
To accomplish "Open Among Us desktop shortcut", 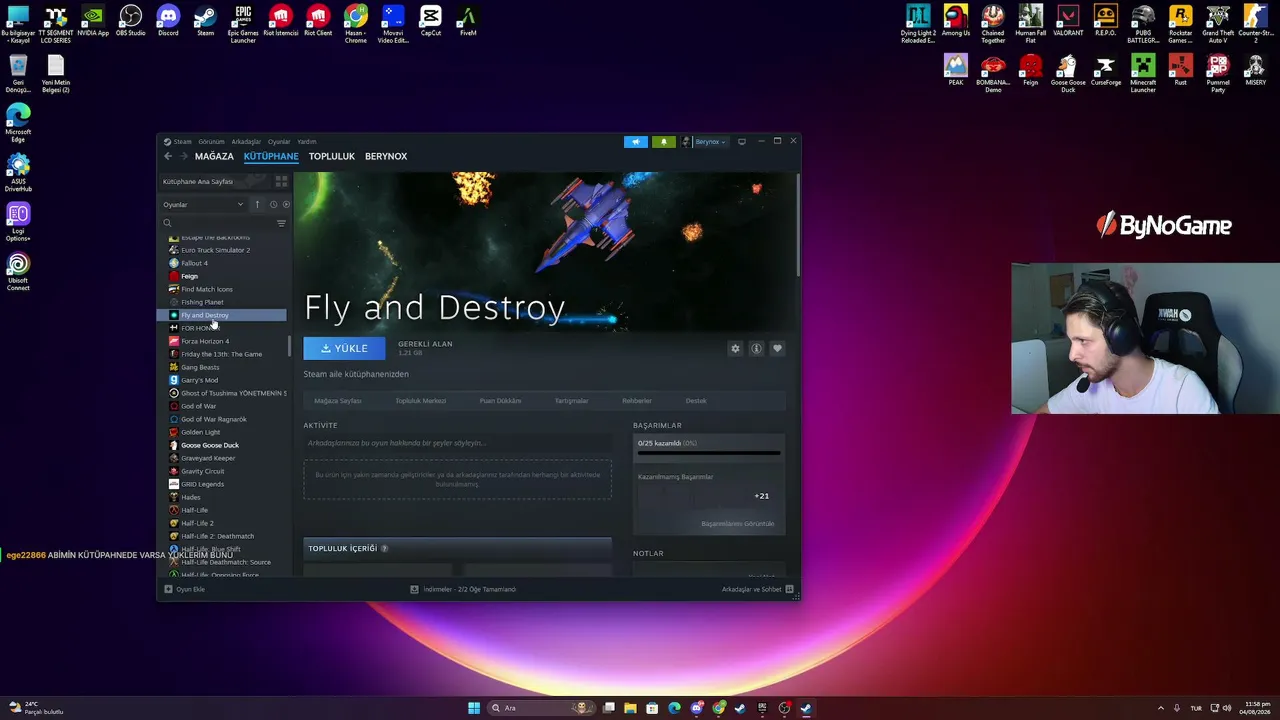I will click(956, 20).
